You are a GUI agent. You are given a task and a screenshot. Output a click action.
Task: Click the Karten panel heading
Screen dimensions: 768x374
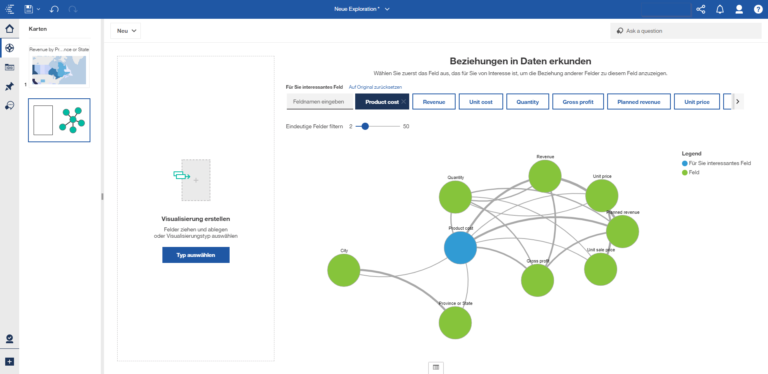pos(38,29)
